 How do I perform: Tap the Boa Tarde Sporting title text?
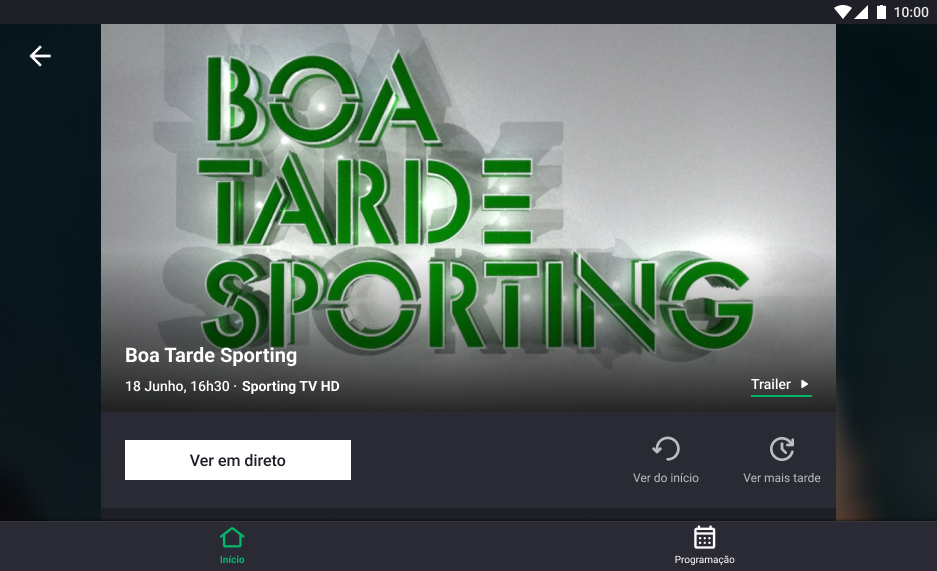[211, 355]
